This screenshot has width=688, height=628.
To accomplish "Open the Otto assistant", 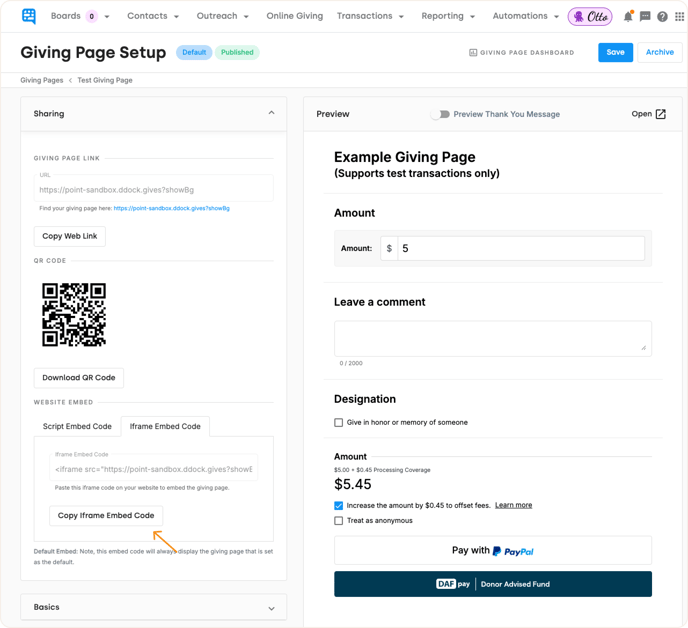I will pyautogui.click(x=590, y=16).
